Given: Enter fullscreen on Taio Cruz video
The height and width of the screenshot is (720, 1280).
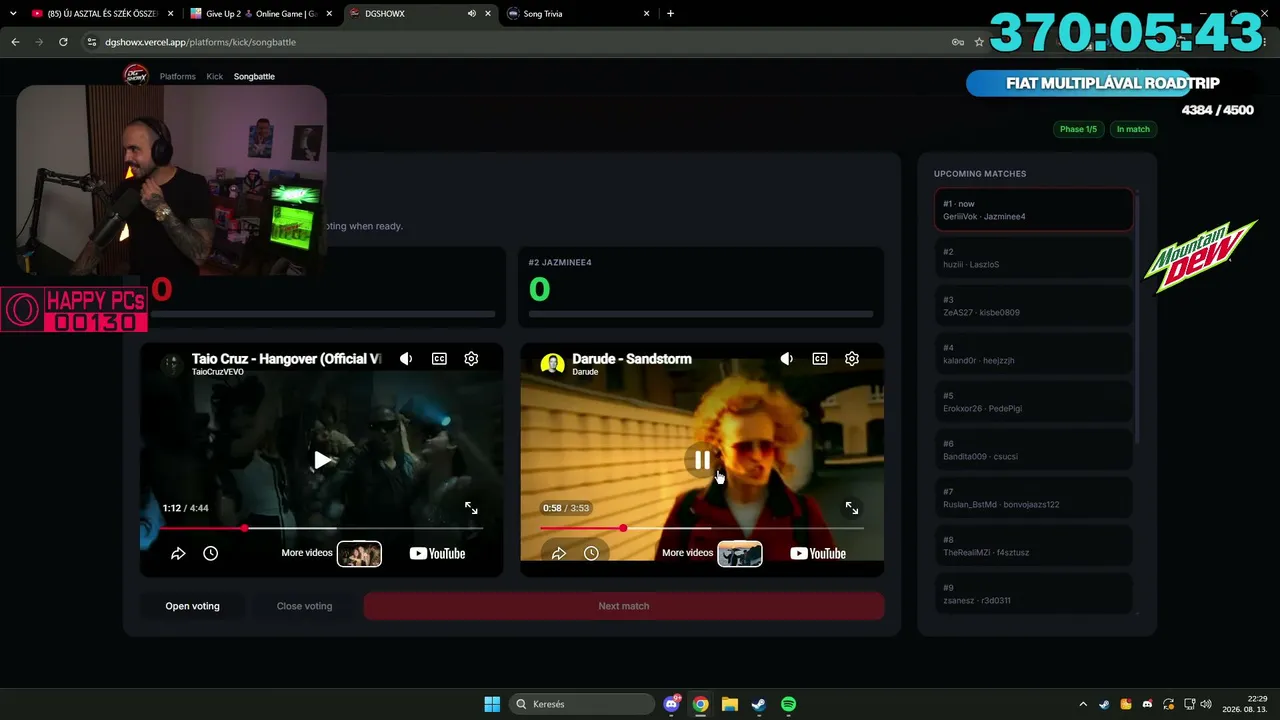Looking at the screenshot, I should coord(471,508).
